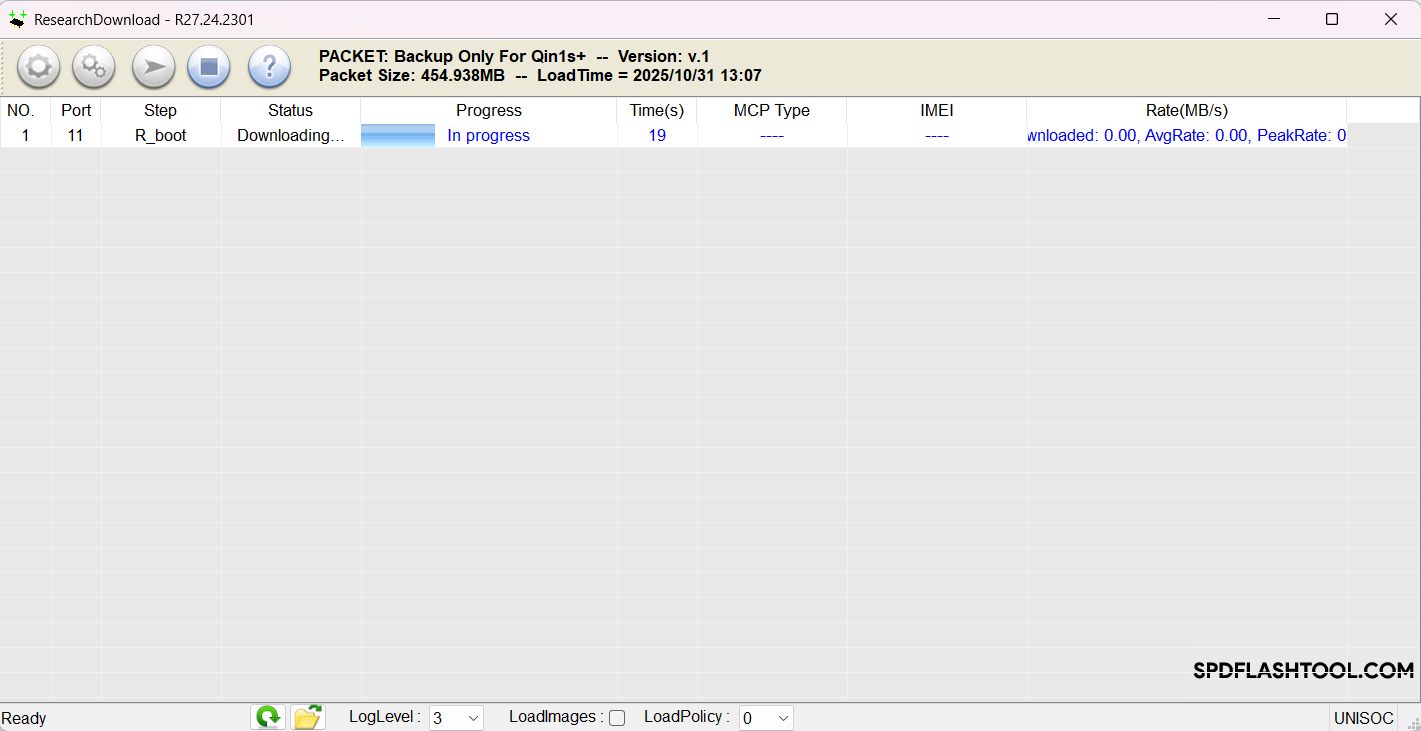Viewport: 1421px width, 731px height.
Task: Open the packet folder icon
Action: 307,716
